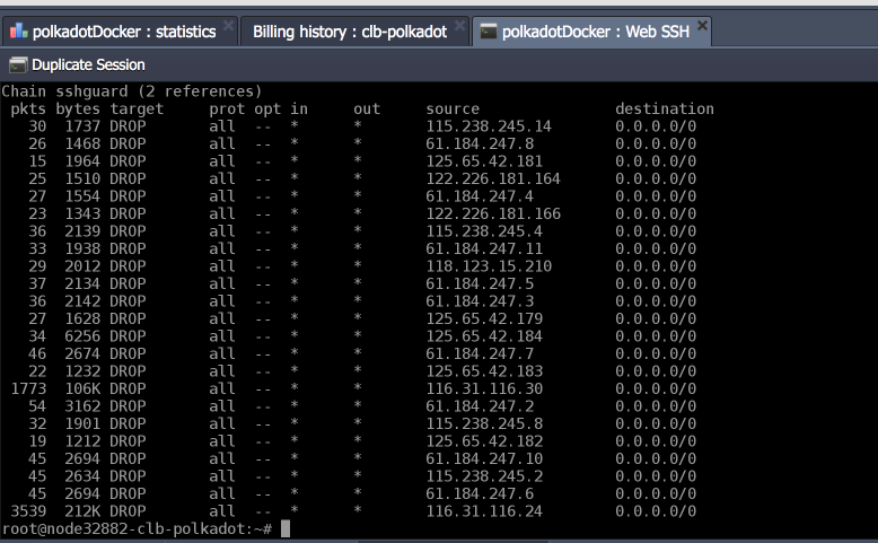Click source IP 116.31.116.30 row
The width and height of the screenshot is (878, 543).
[x=485, y=388]
